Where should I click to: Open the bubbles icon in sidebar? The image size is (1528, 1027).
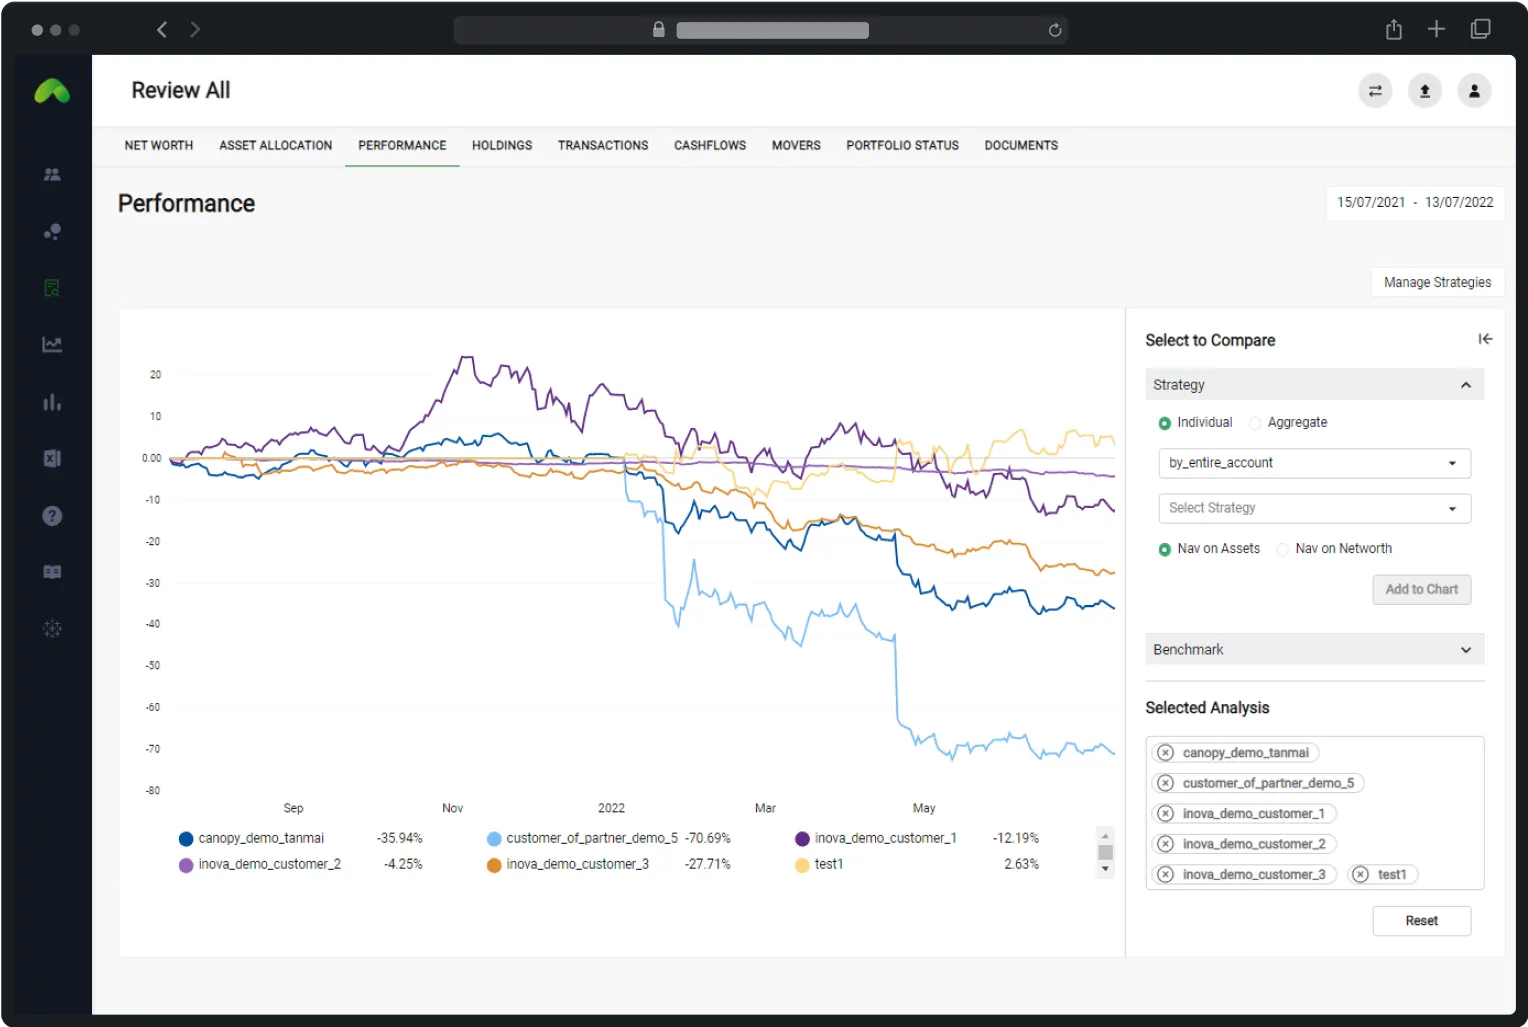(x=52, y=232)
